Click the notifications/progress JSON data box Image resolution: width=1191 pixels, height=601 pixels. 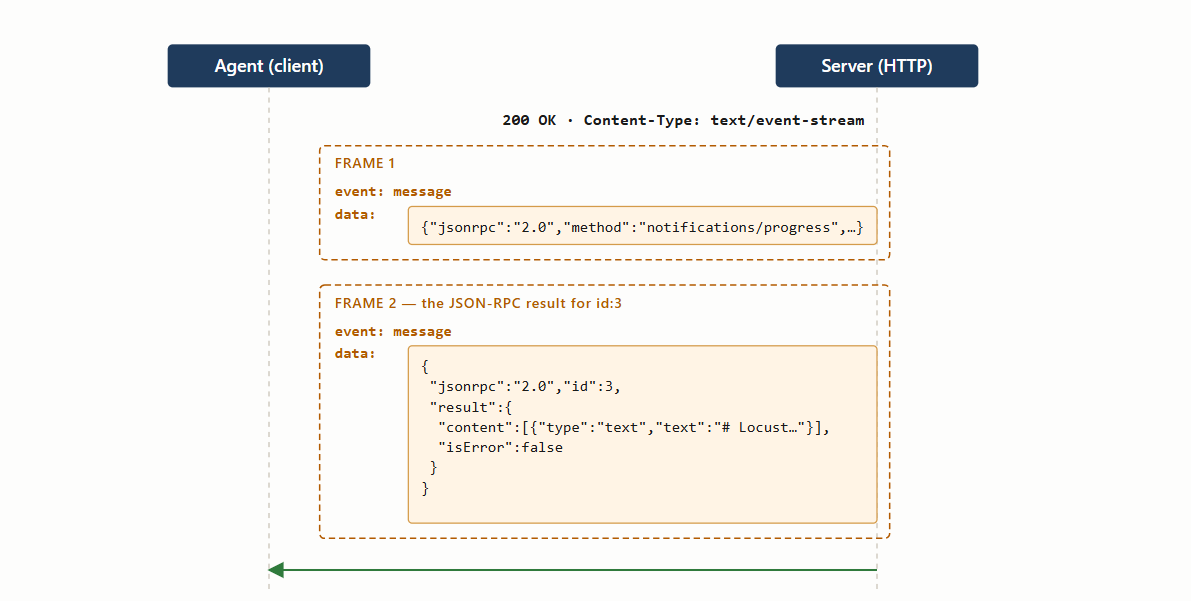coord(643,226)
